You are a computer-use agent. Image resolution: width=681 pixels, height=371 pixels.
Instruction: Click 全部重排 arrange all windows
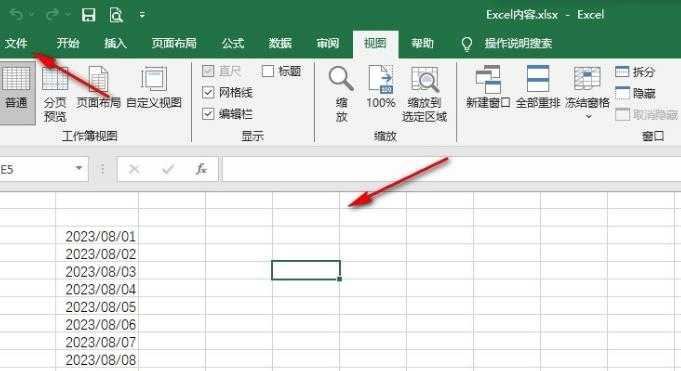pos(538,87)
